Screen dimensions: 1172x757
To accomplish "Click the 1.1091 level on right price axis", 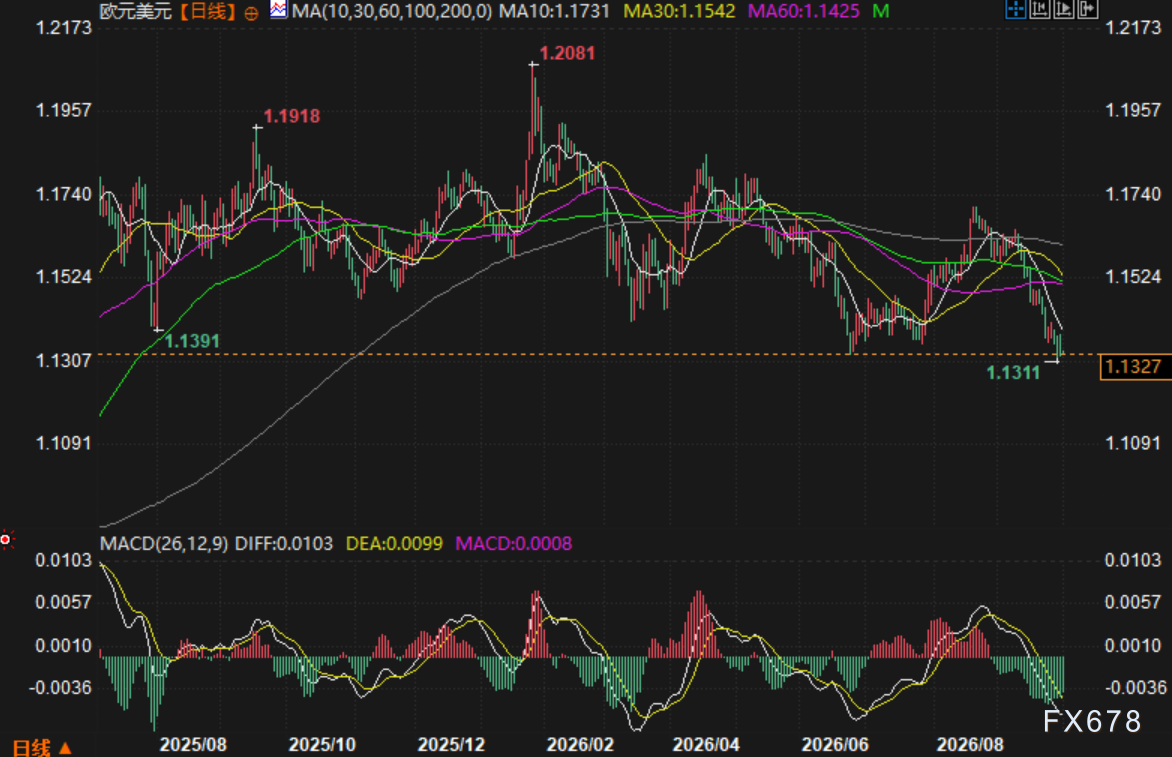I will pos(1133,443).
